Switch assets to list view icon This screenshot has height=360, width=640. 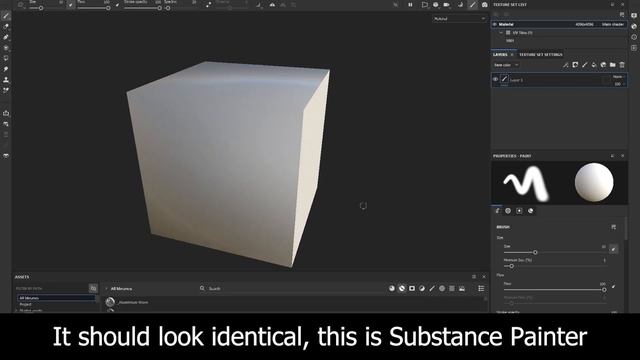pos(481,289)
